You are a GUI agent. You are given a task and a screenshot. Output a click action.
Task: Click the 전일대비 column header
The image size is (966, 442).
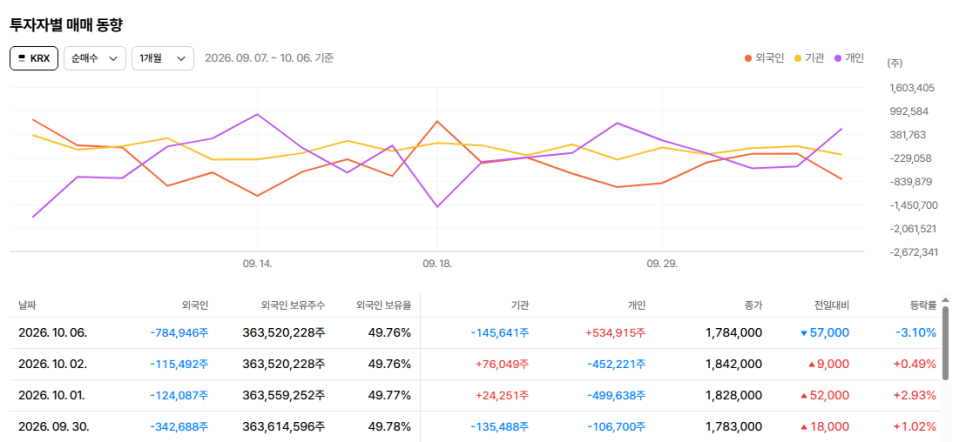coord(832,305)
